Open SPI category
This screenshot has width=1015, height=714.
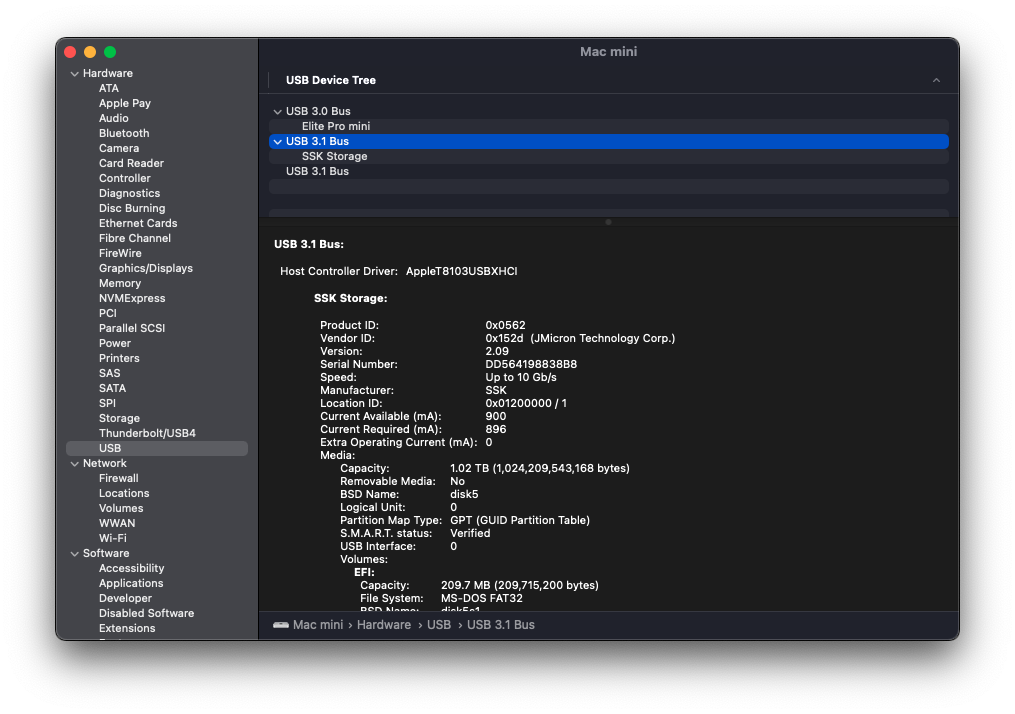tap(107, 403)
